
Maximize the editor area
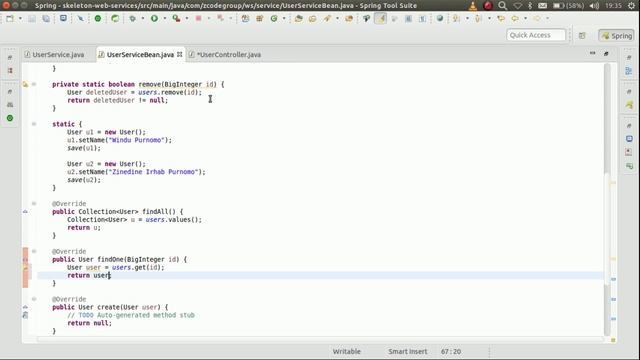pos(606,53)
